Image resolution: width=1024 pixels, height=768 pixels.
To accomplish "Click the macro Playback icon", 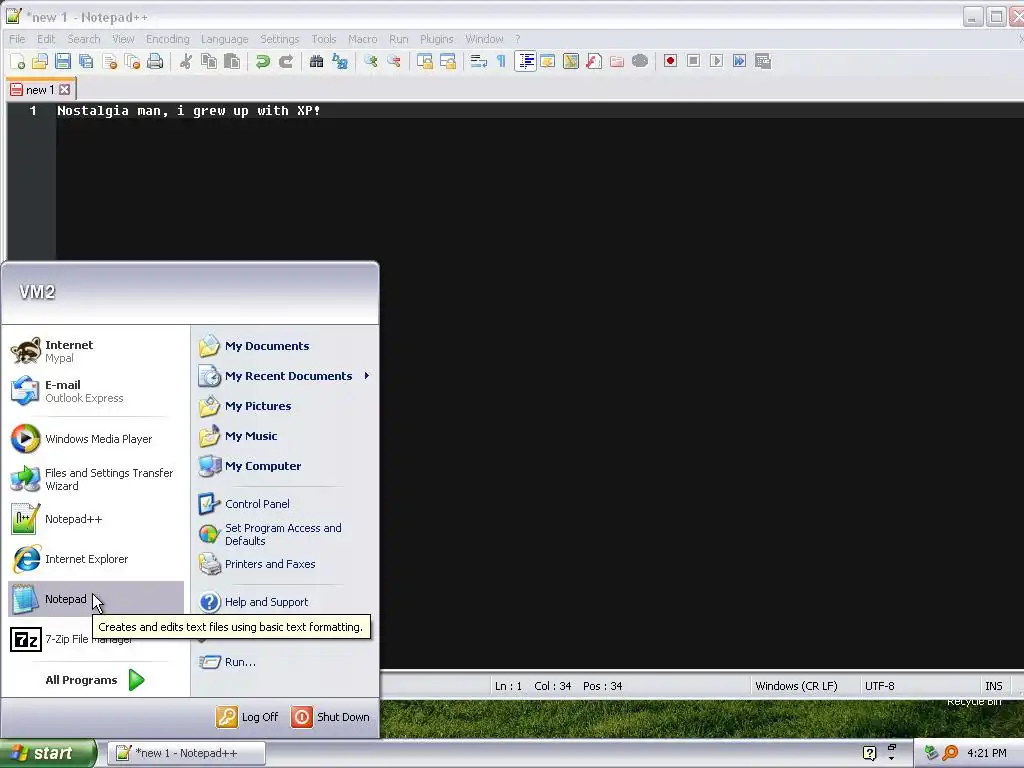I will (x=716, y=61).
